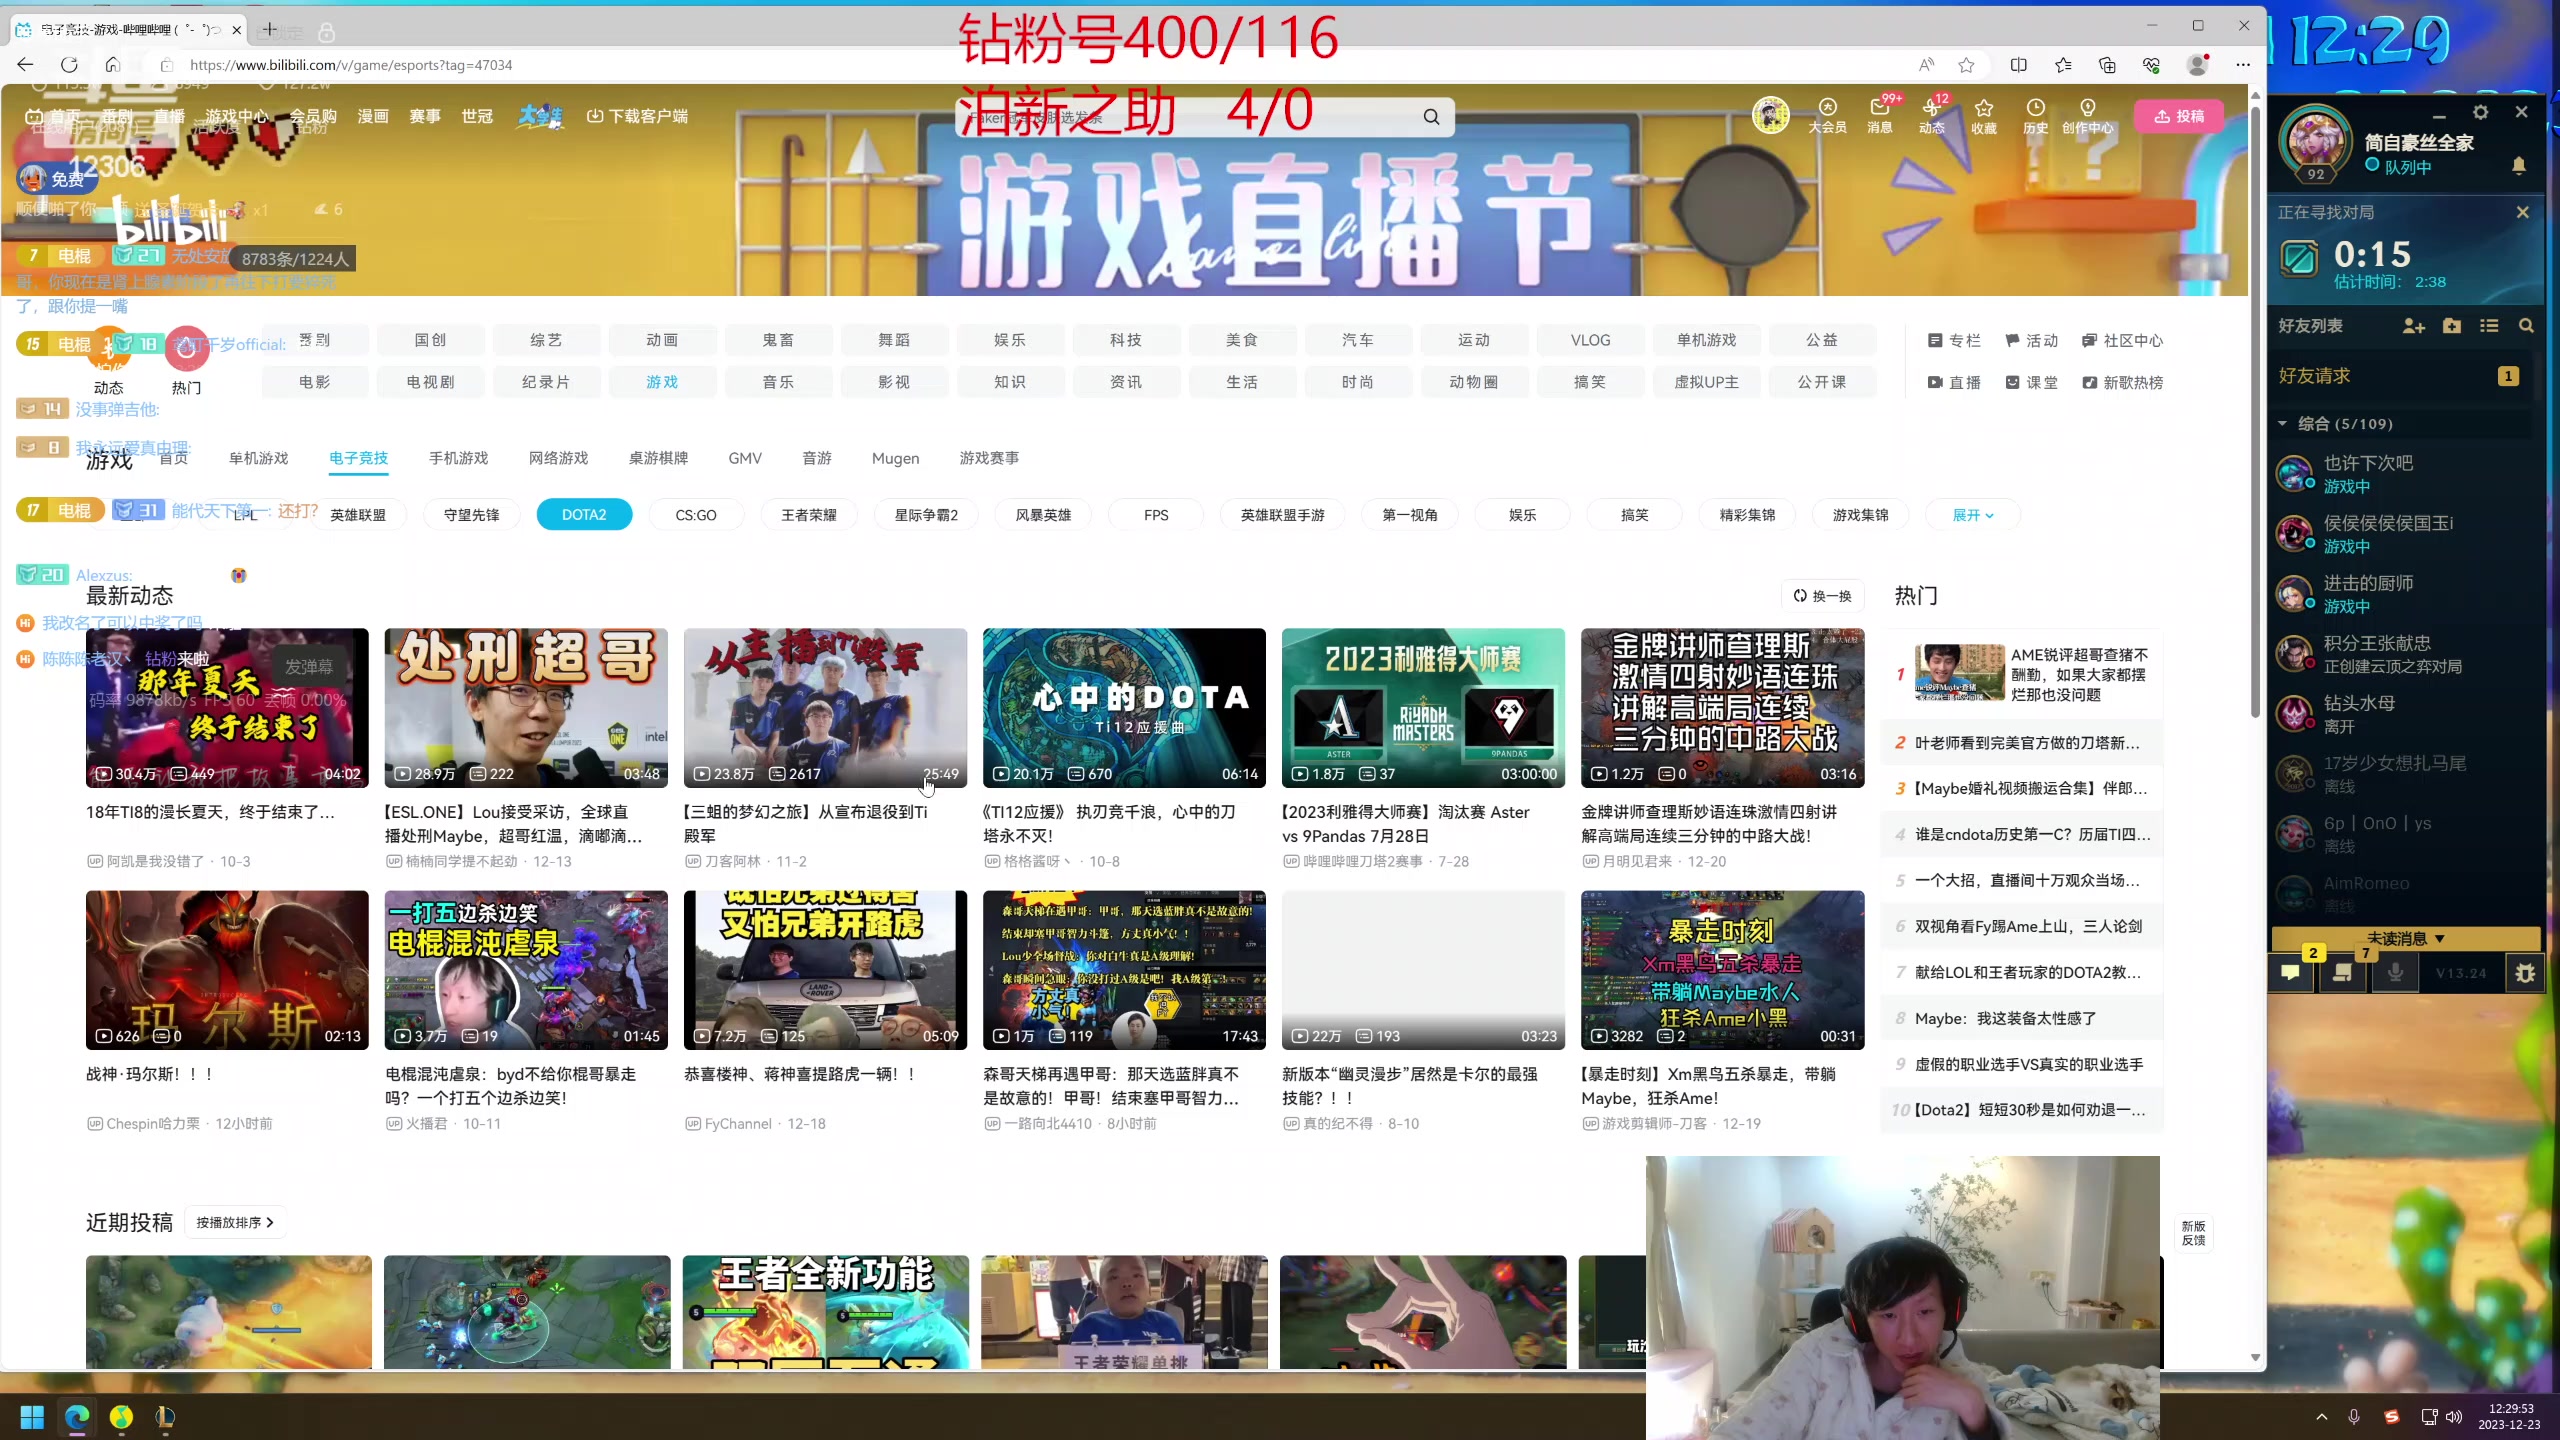Open the 处刑超哥 ESL.ONE video thumbnail
This screenshot has height=1440, width=2560.
point(526,708)
